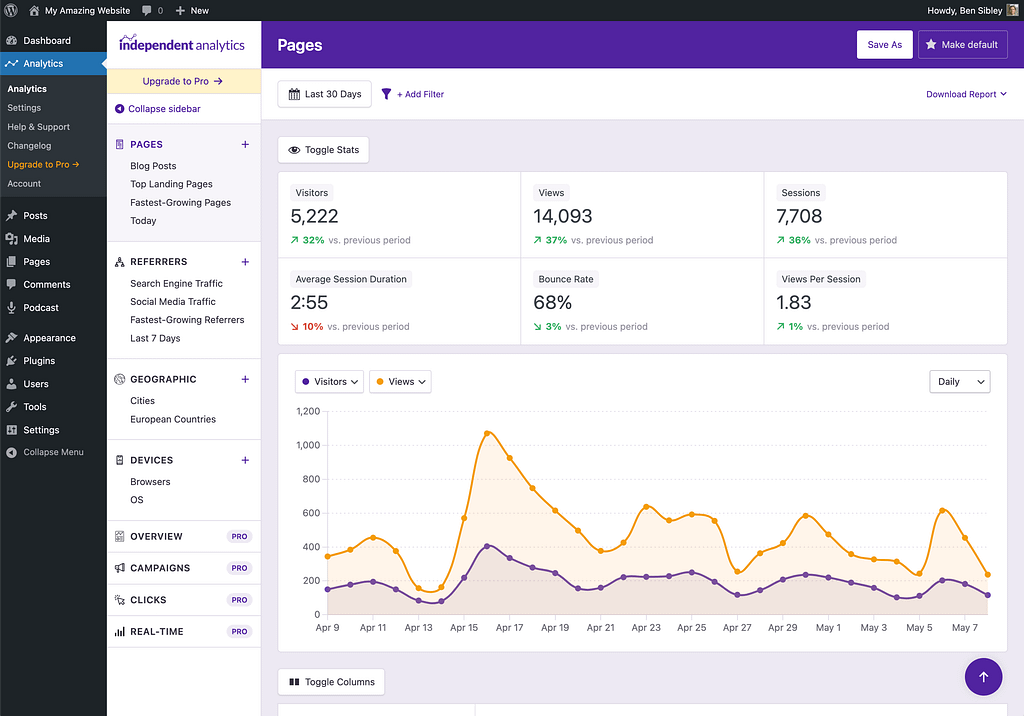Viewport: 1024px width, 716px height.
Task: Open the Visitors metric dropdown
Action: click(329, 382)
